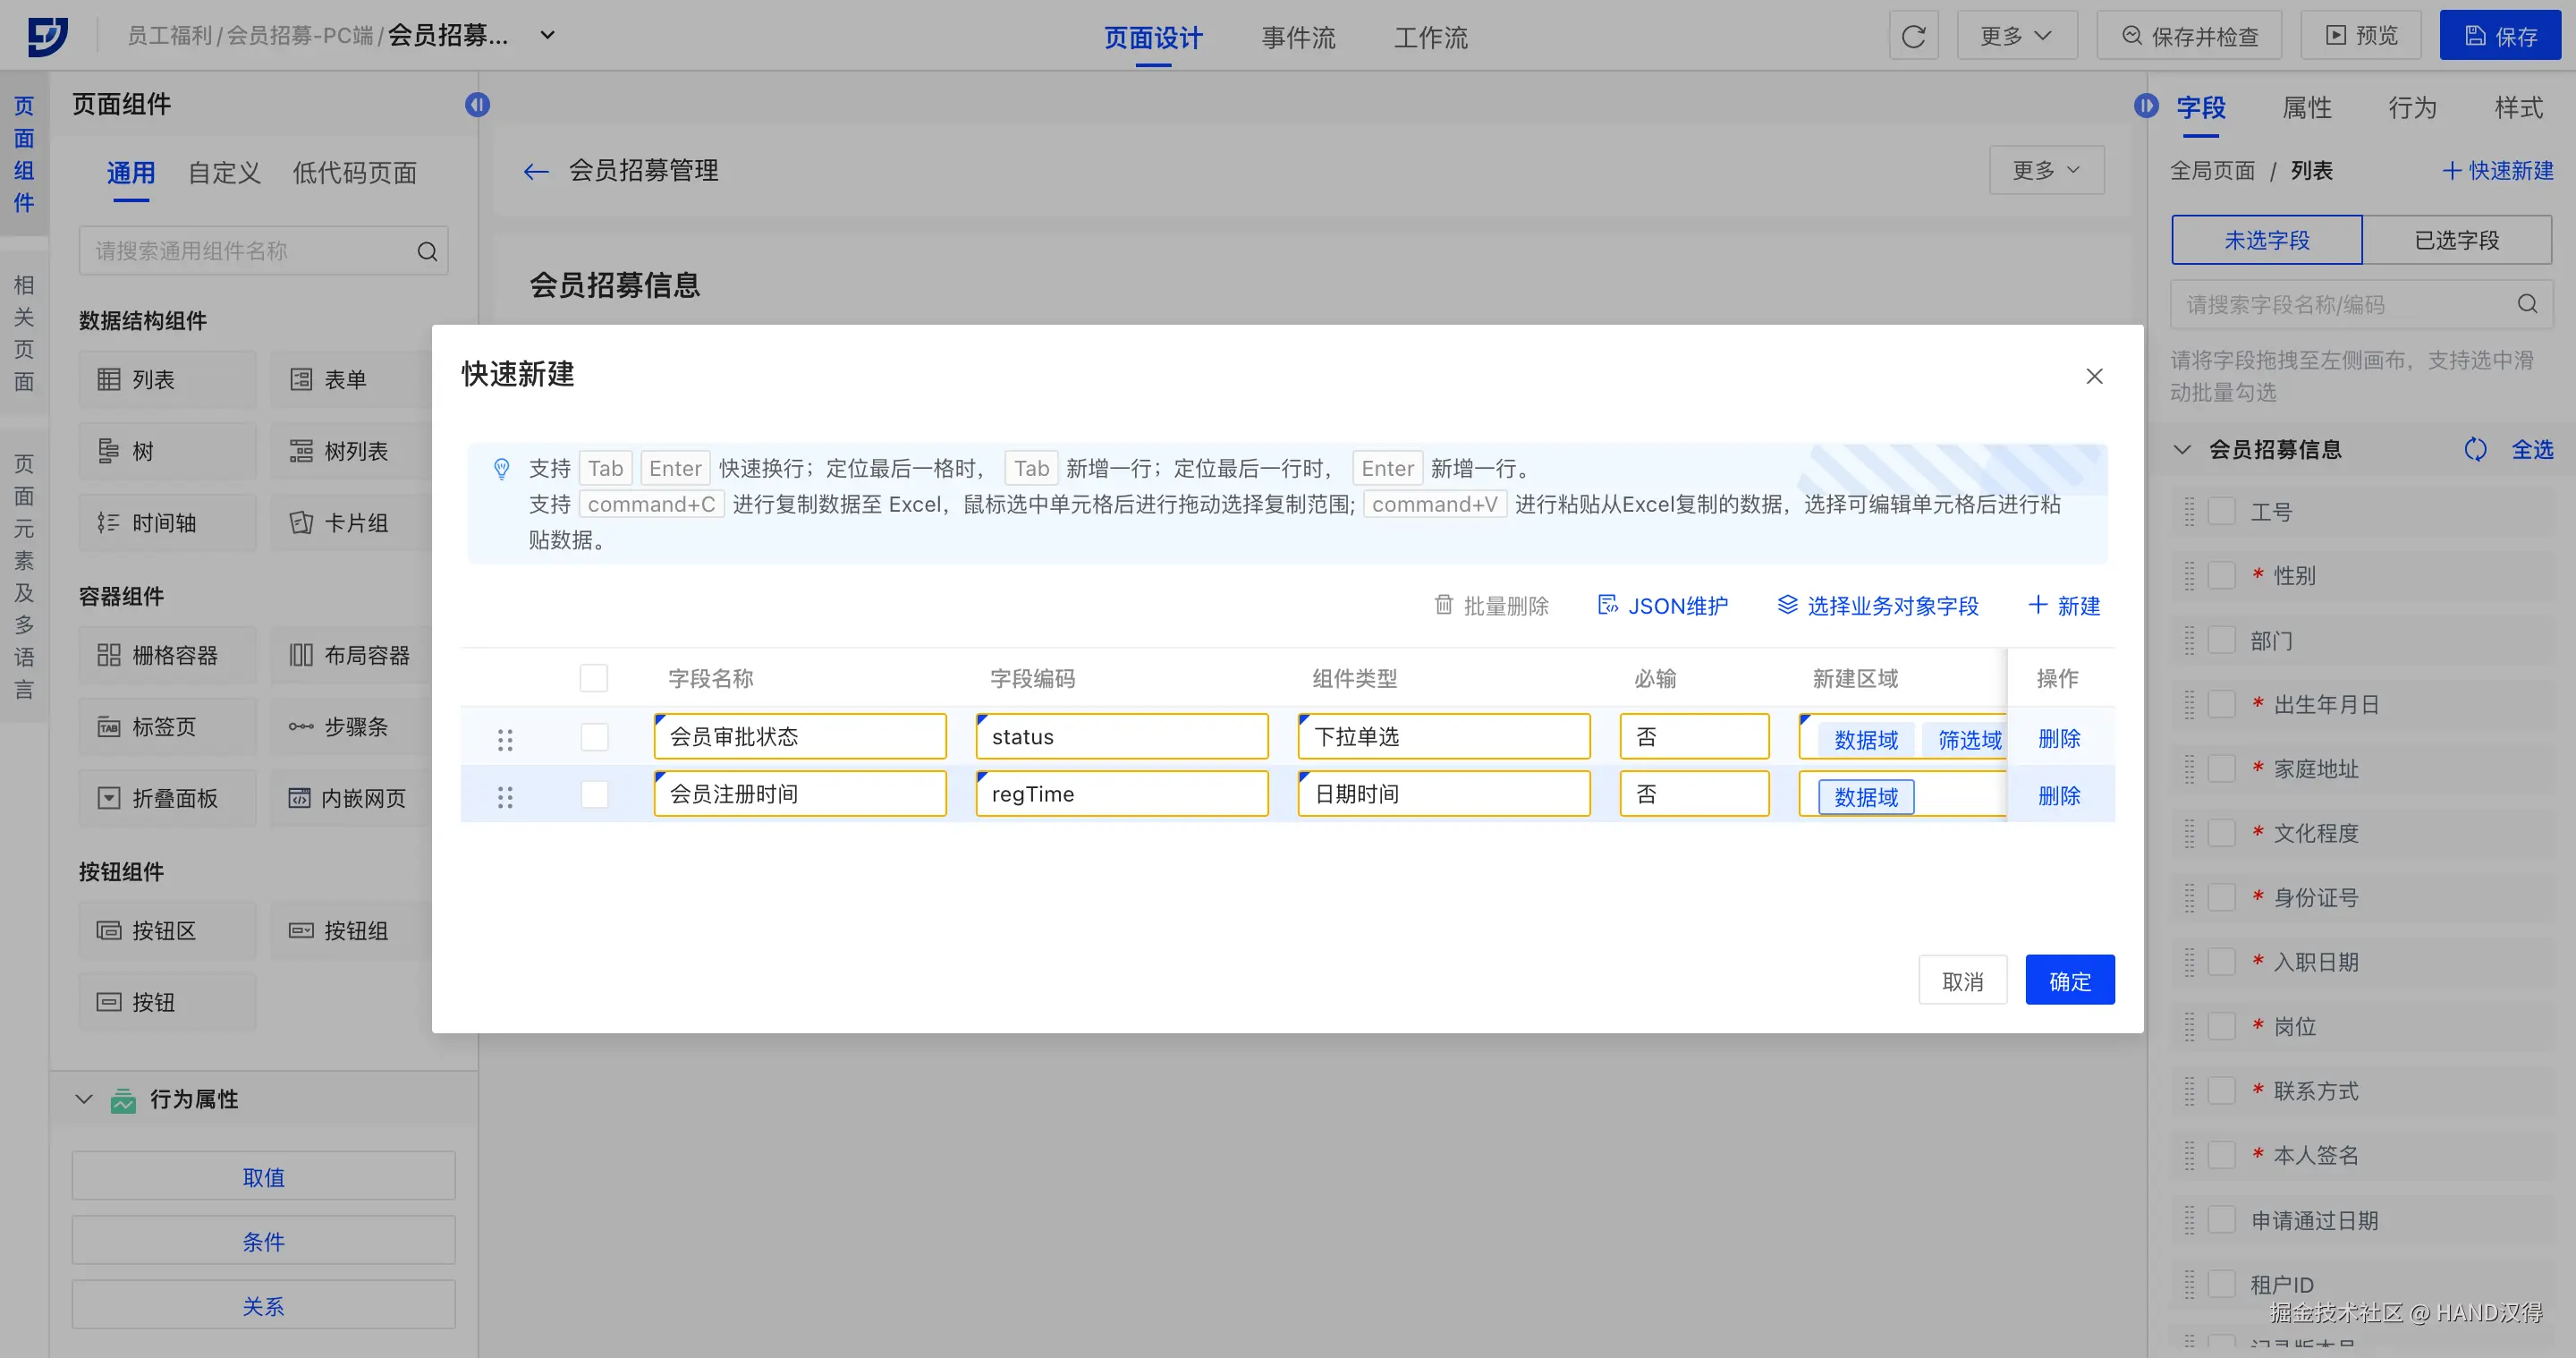Switch to the 事件流 tab
Viewport: 2576px width, 1358px height.
pos(1298,38)
